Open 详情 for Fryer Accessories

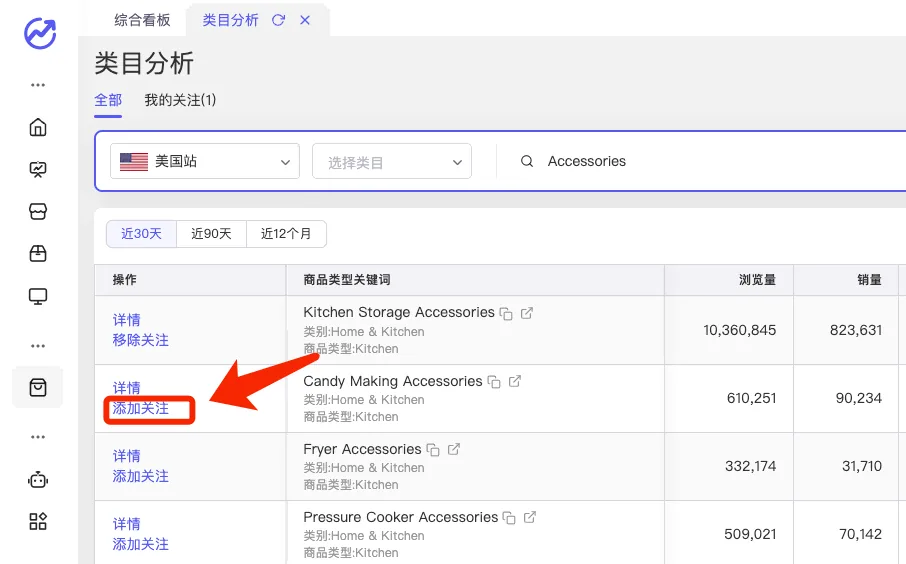tap(127, 456)
